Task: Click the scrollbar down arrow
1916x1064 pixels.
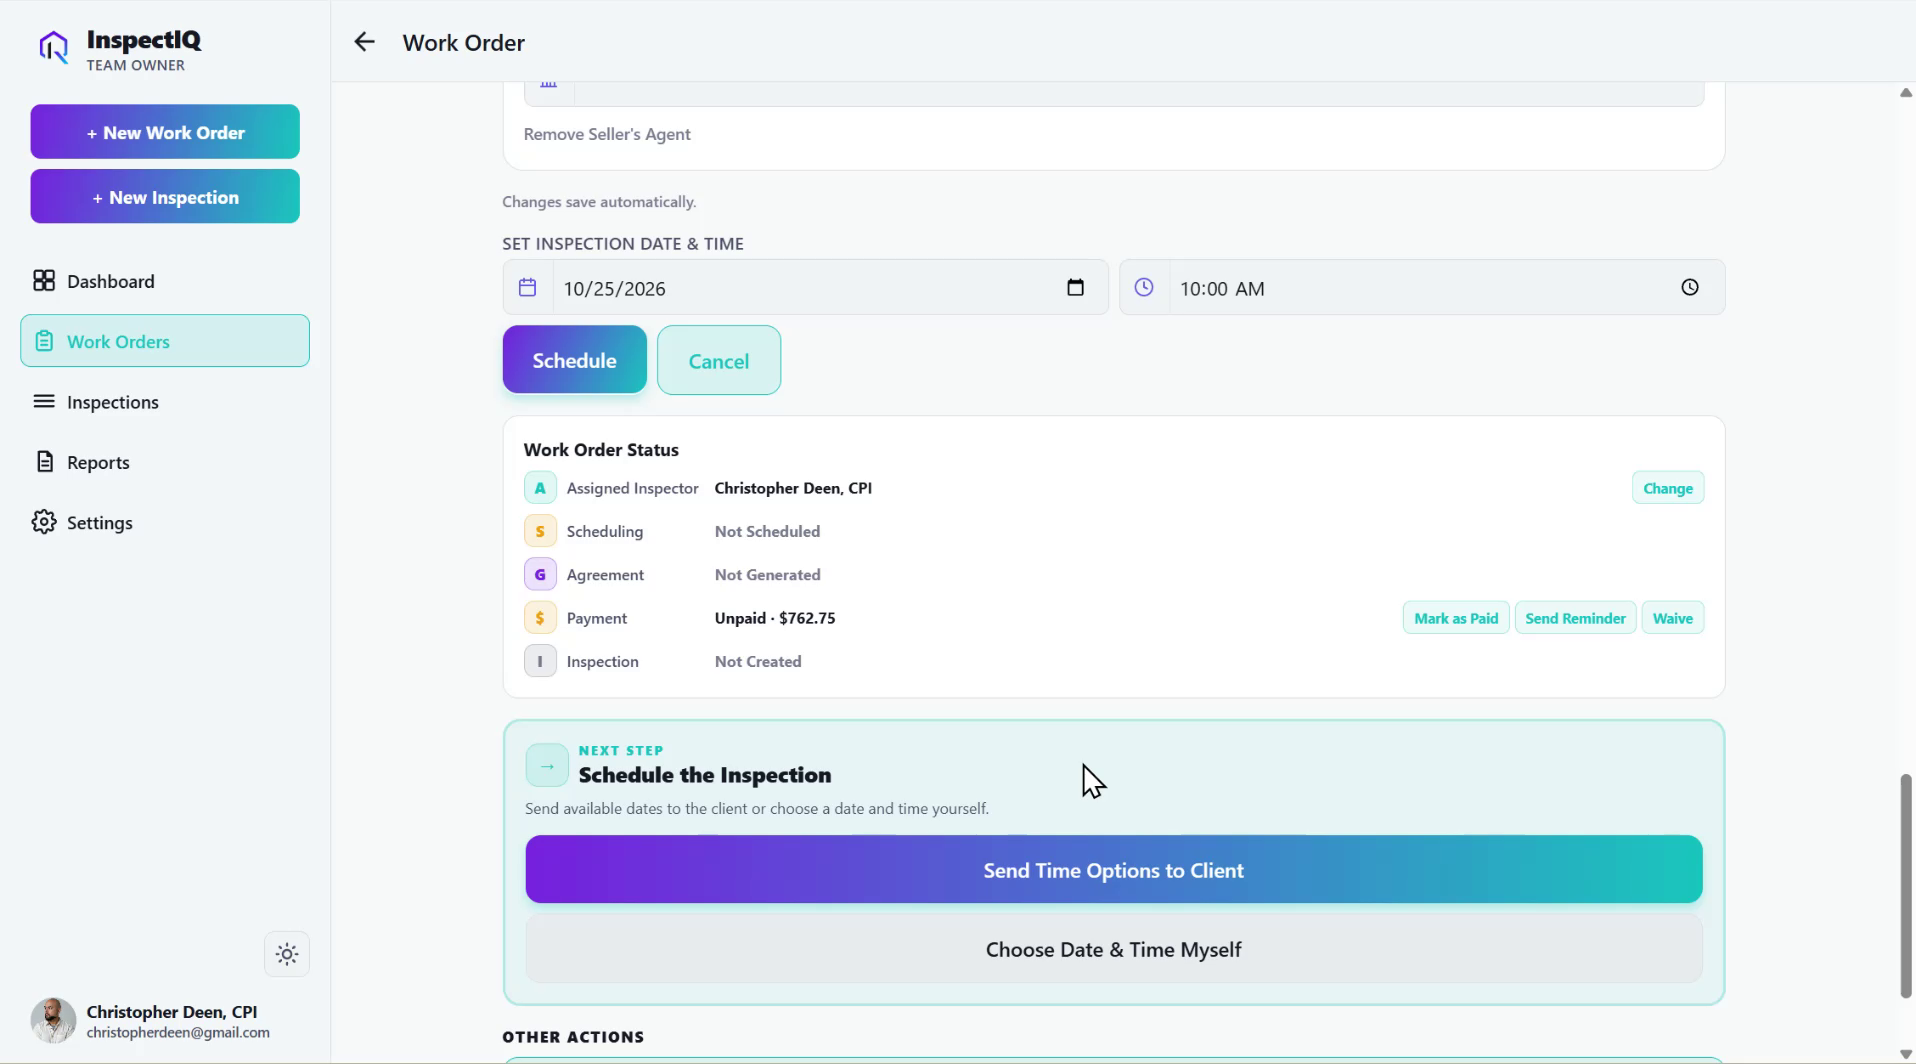Action: tap(1906, 1053)
